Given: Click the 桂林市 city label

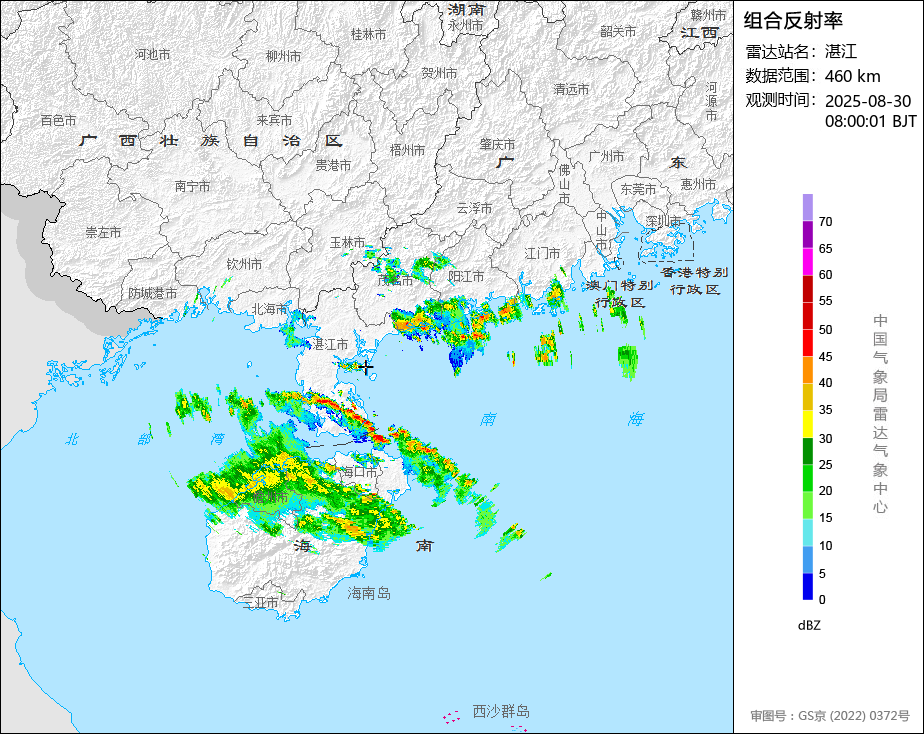Looking at the screenshot, I should click(x=368, y=35).
